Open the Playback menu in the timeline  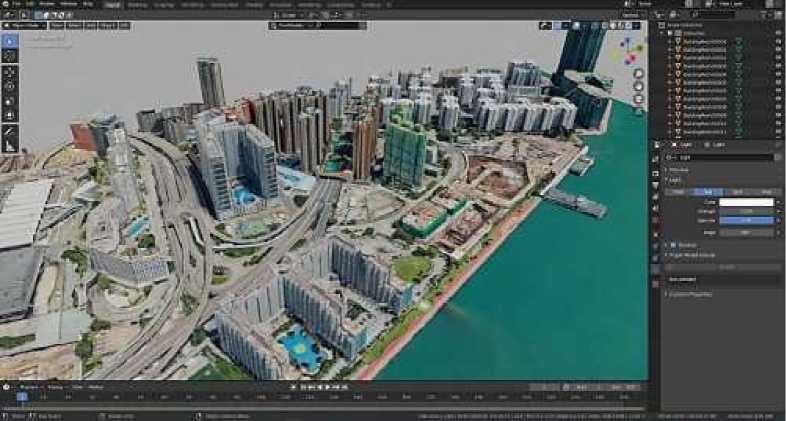point(28,387)
